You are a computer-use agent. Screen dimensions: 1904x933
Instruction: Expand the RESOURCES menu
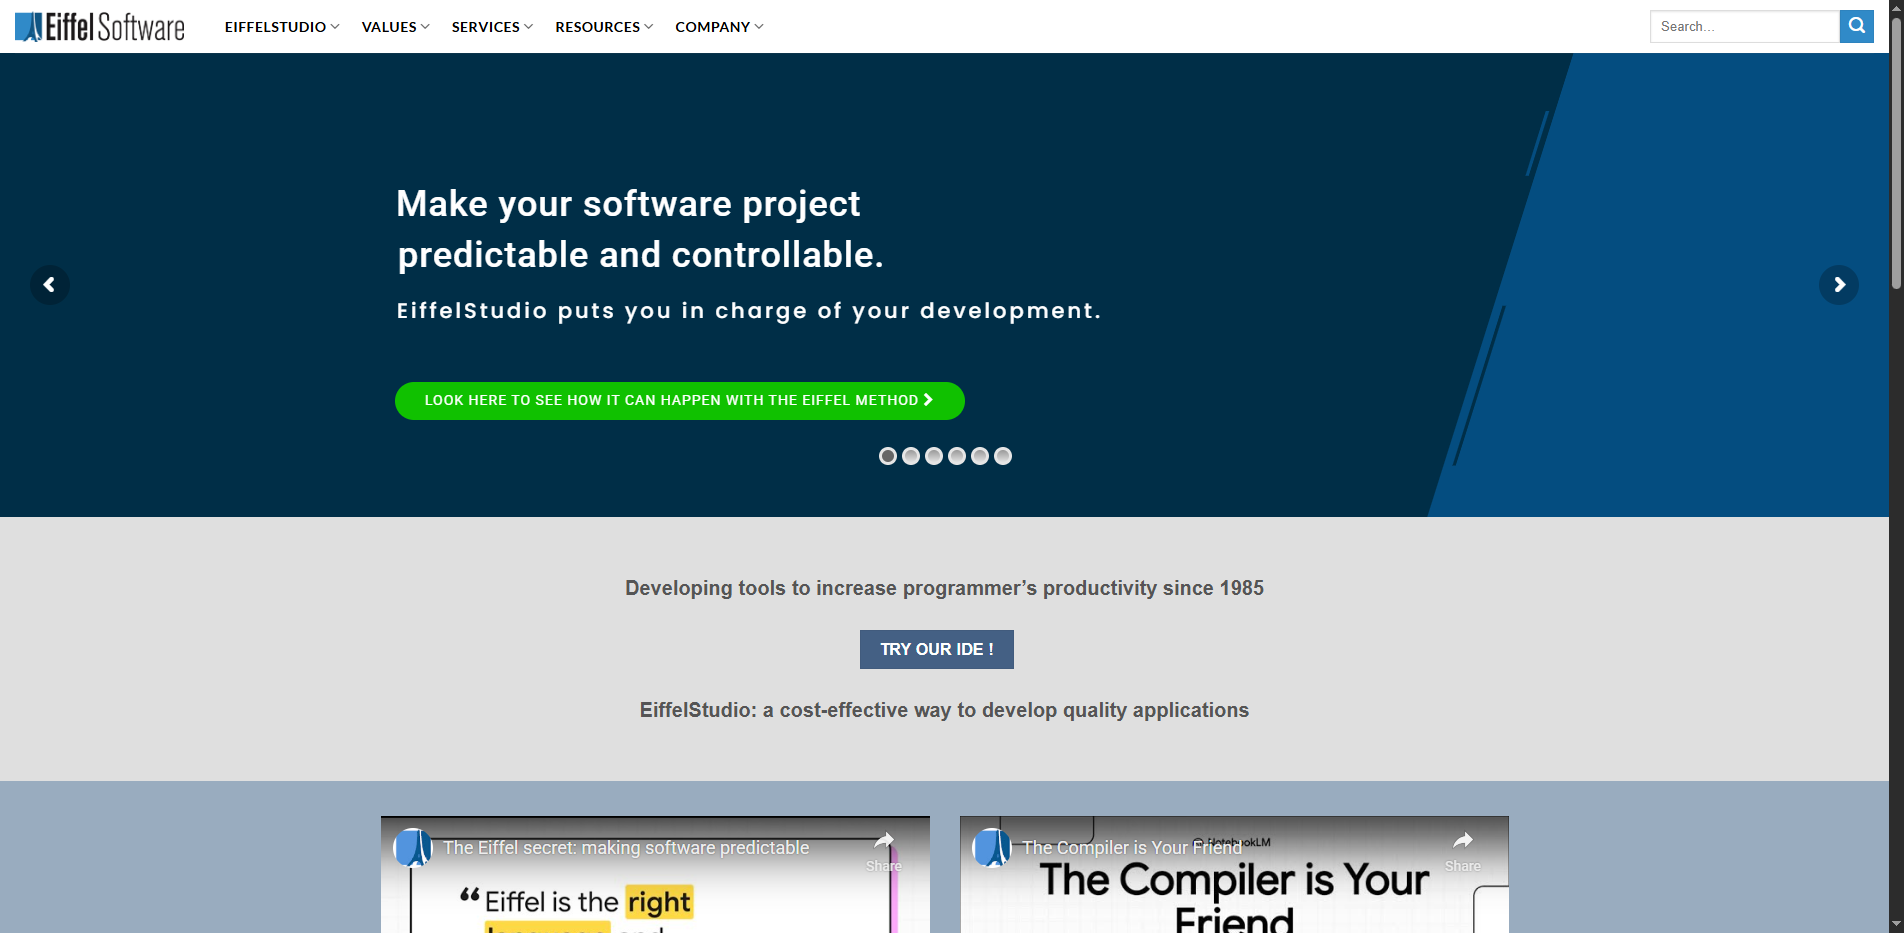point(604,27)
